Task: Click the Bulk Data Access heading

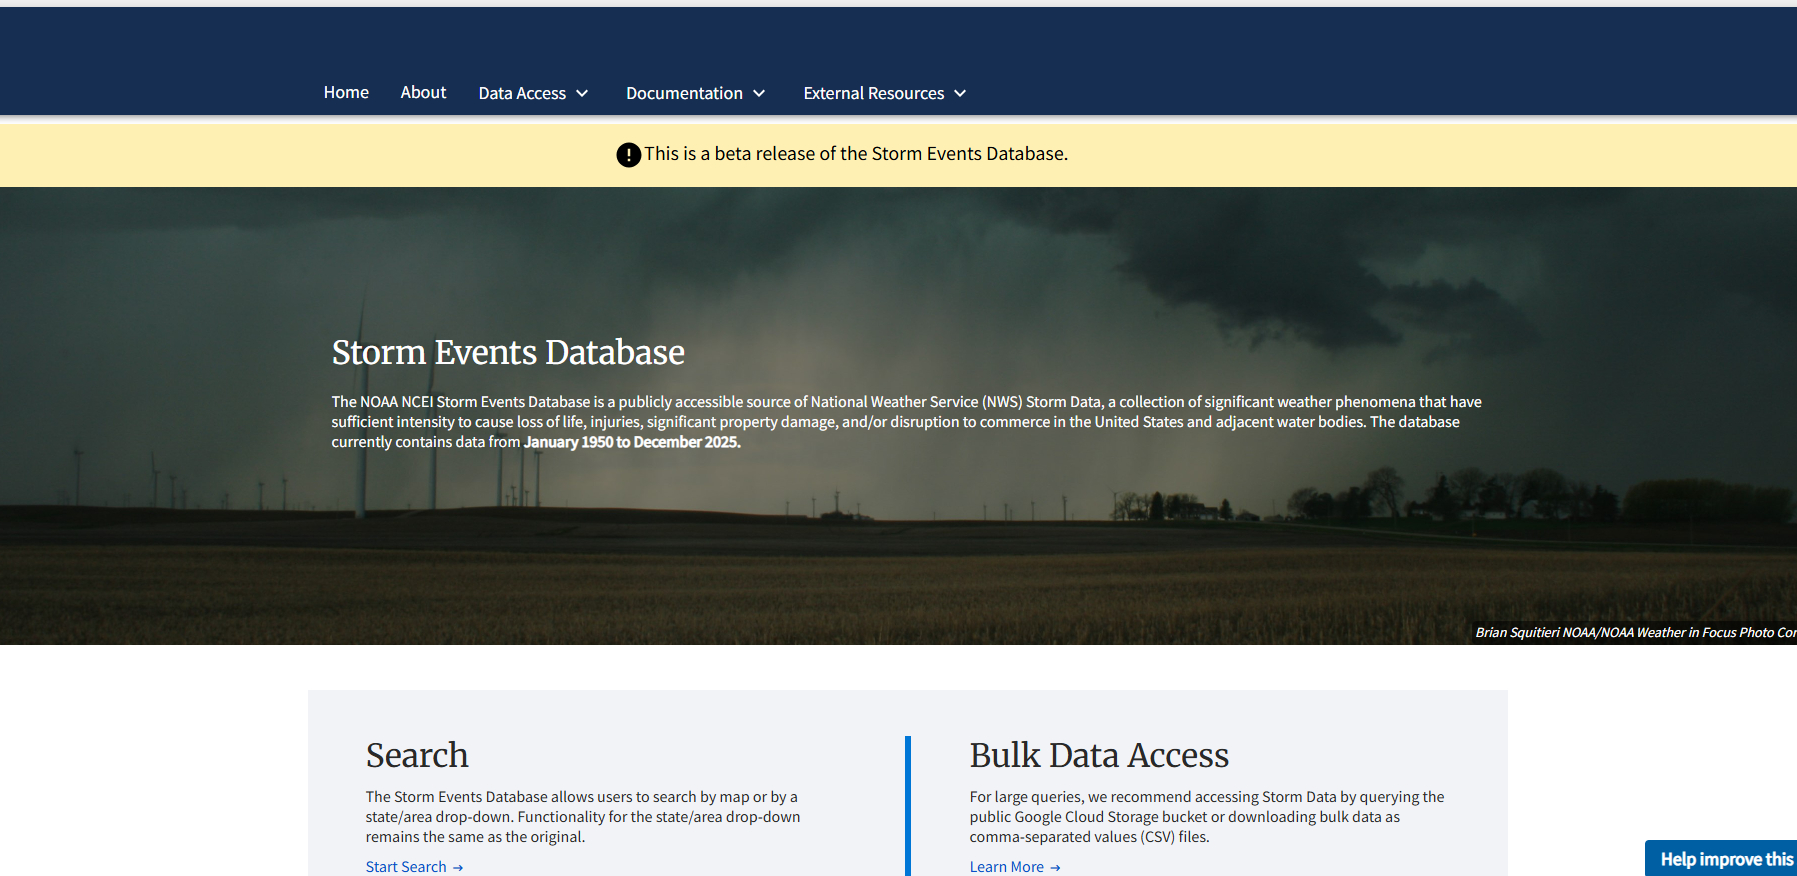Action: 1098,755
